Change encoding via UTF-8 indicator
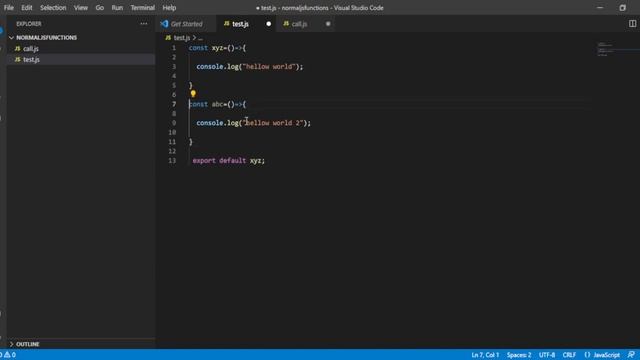The image size is (640, 360). click(547, 355)
